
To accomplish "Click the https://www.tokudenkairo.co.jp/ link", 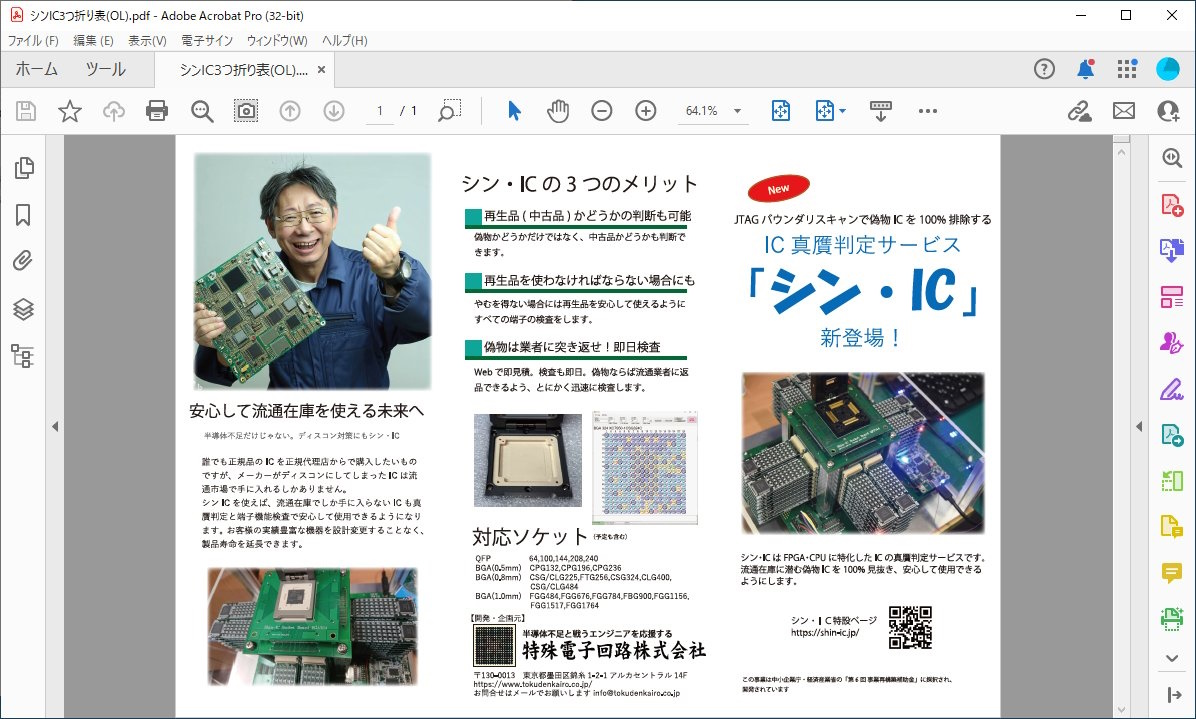I will [532, 684].
